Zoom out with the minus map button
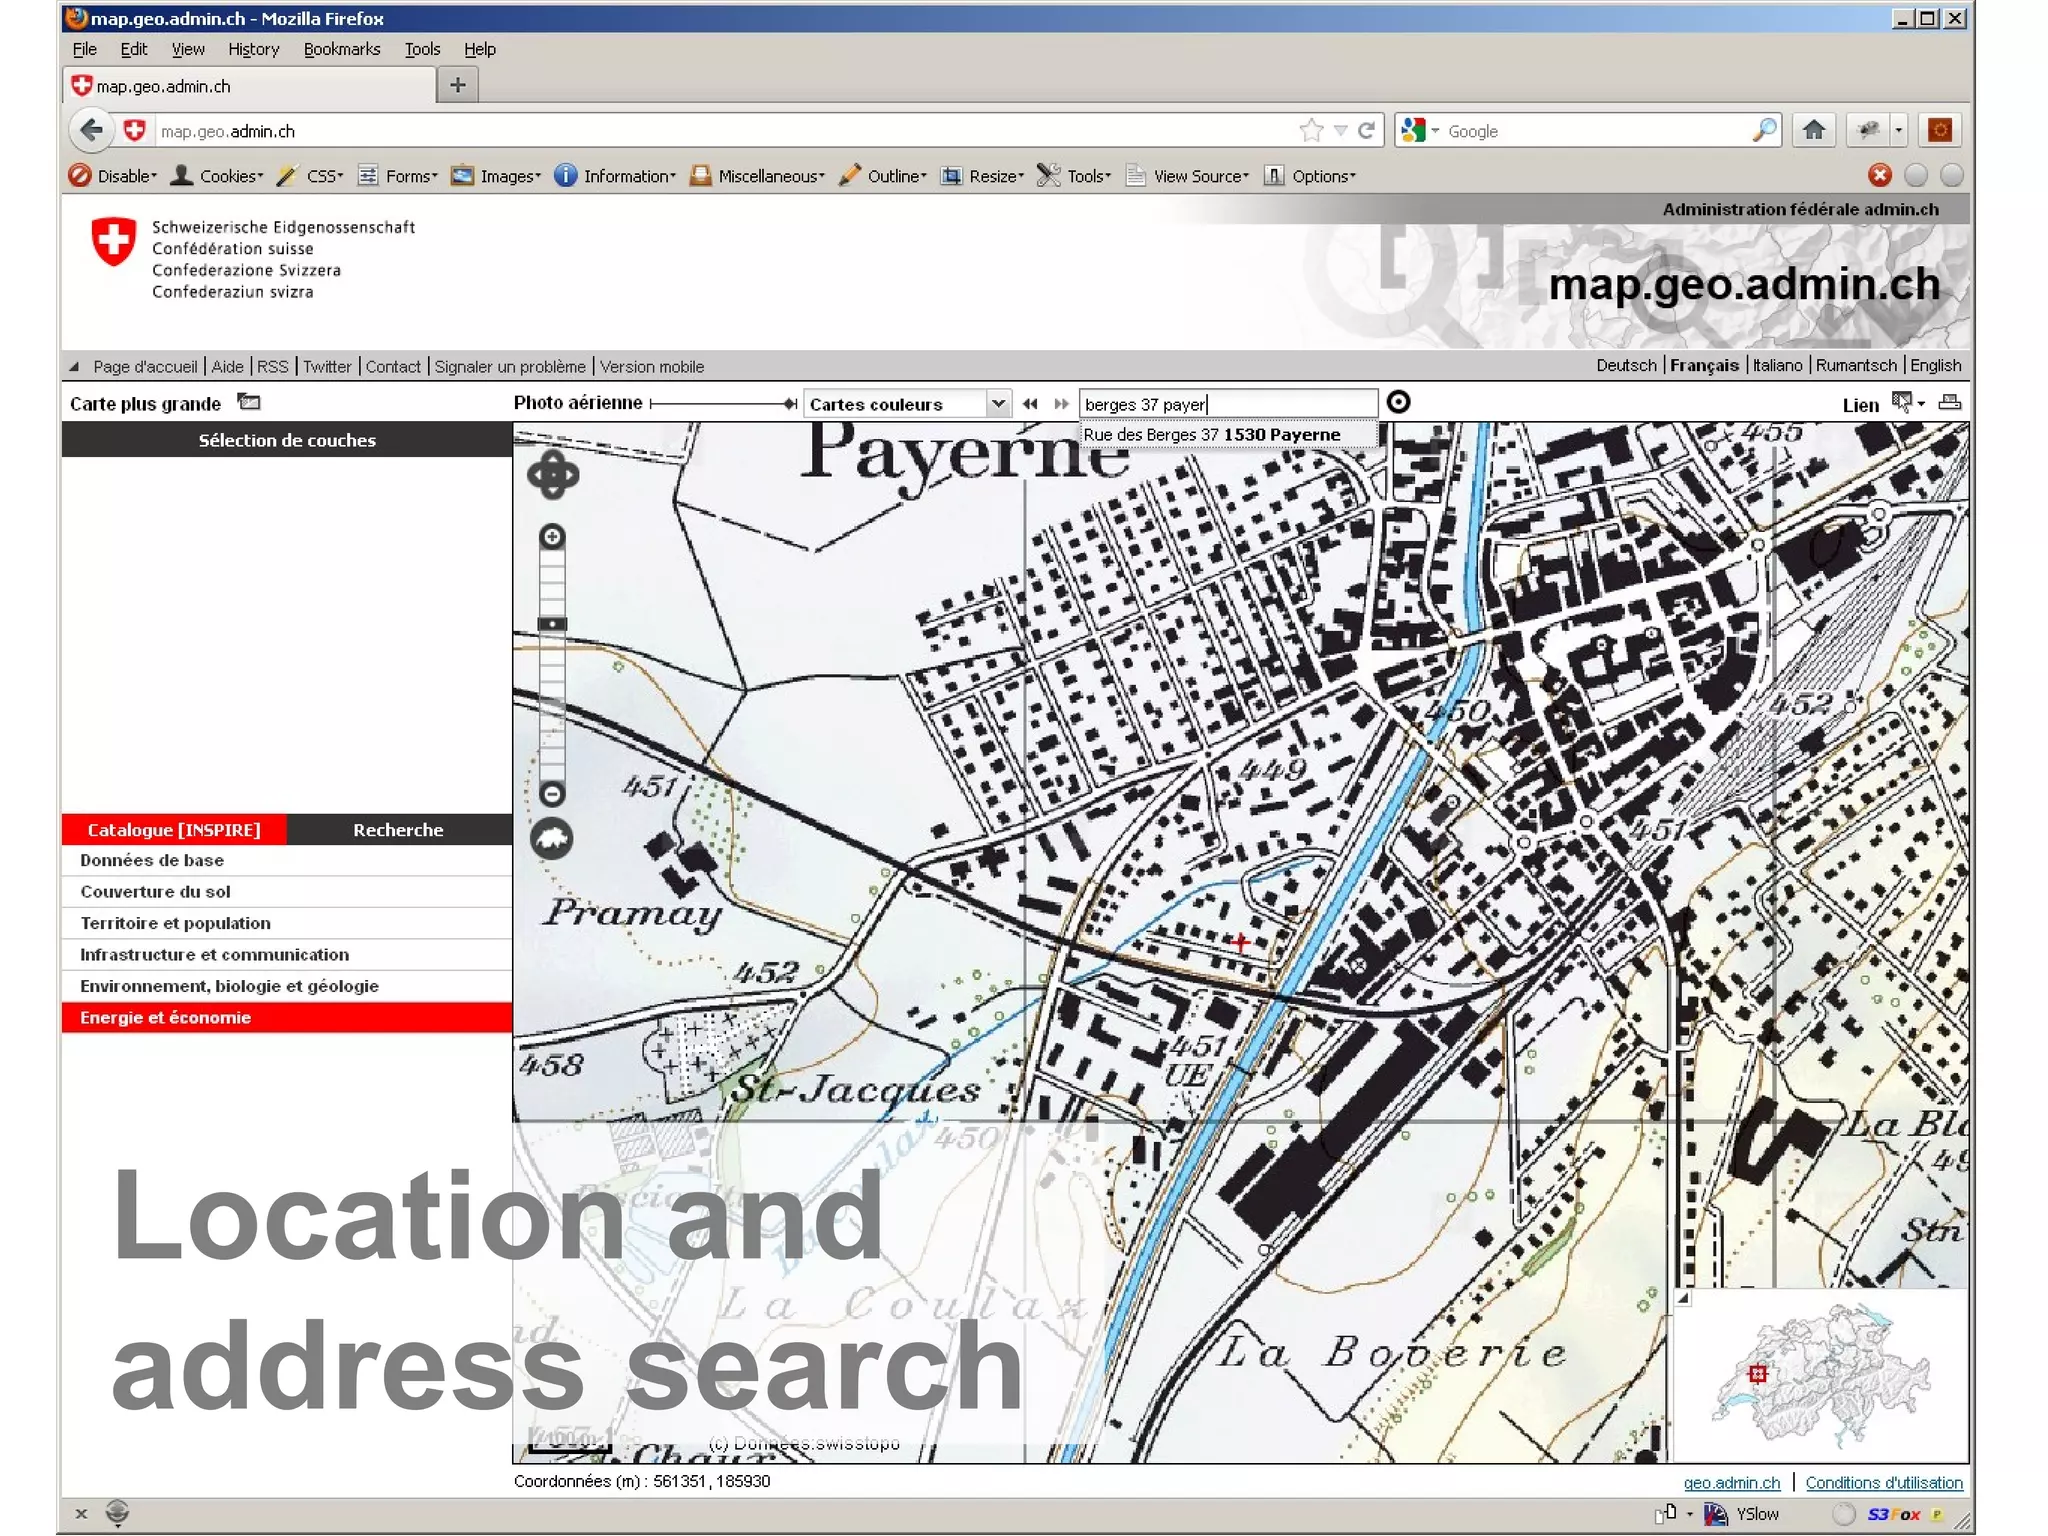This screenshot has height=1536, width=2048. tap(552, 794)
